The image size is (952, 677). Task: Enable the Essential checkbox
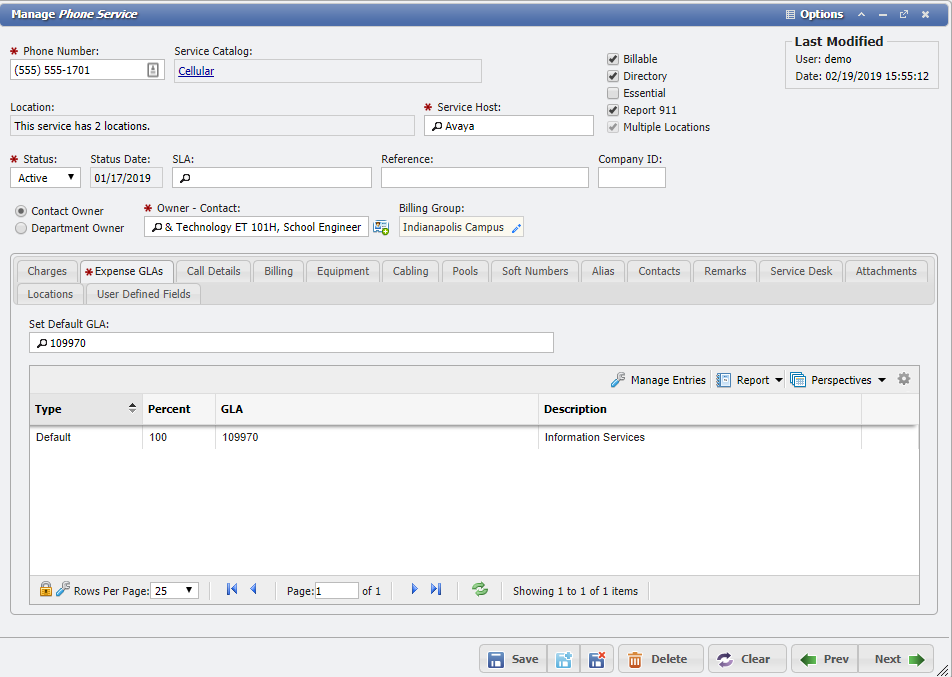[x=612, y=93]
